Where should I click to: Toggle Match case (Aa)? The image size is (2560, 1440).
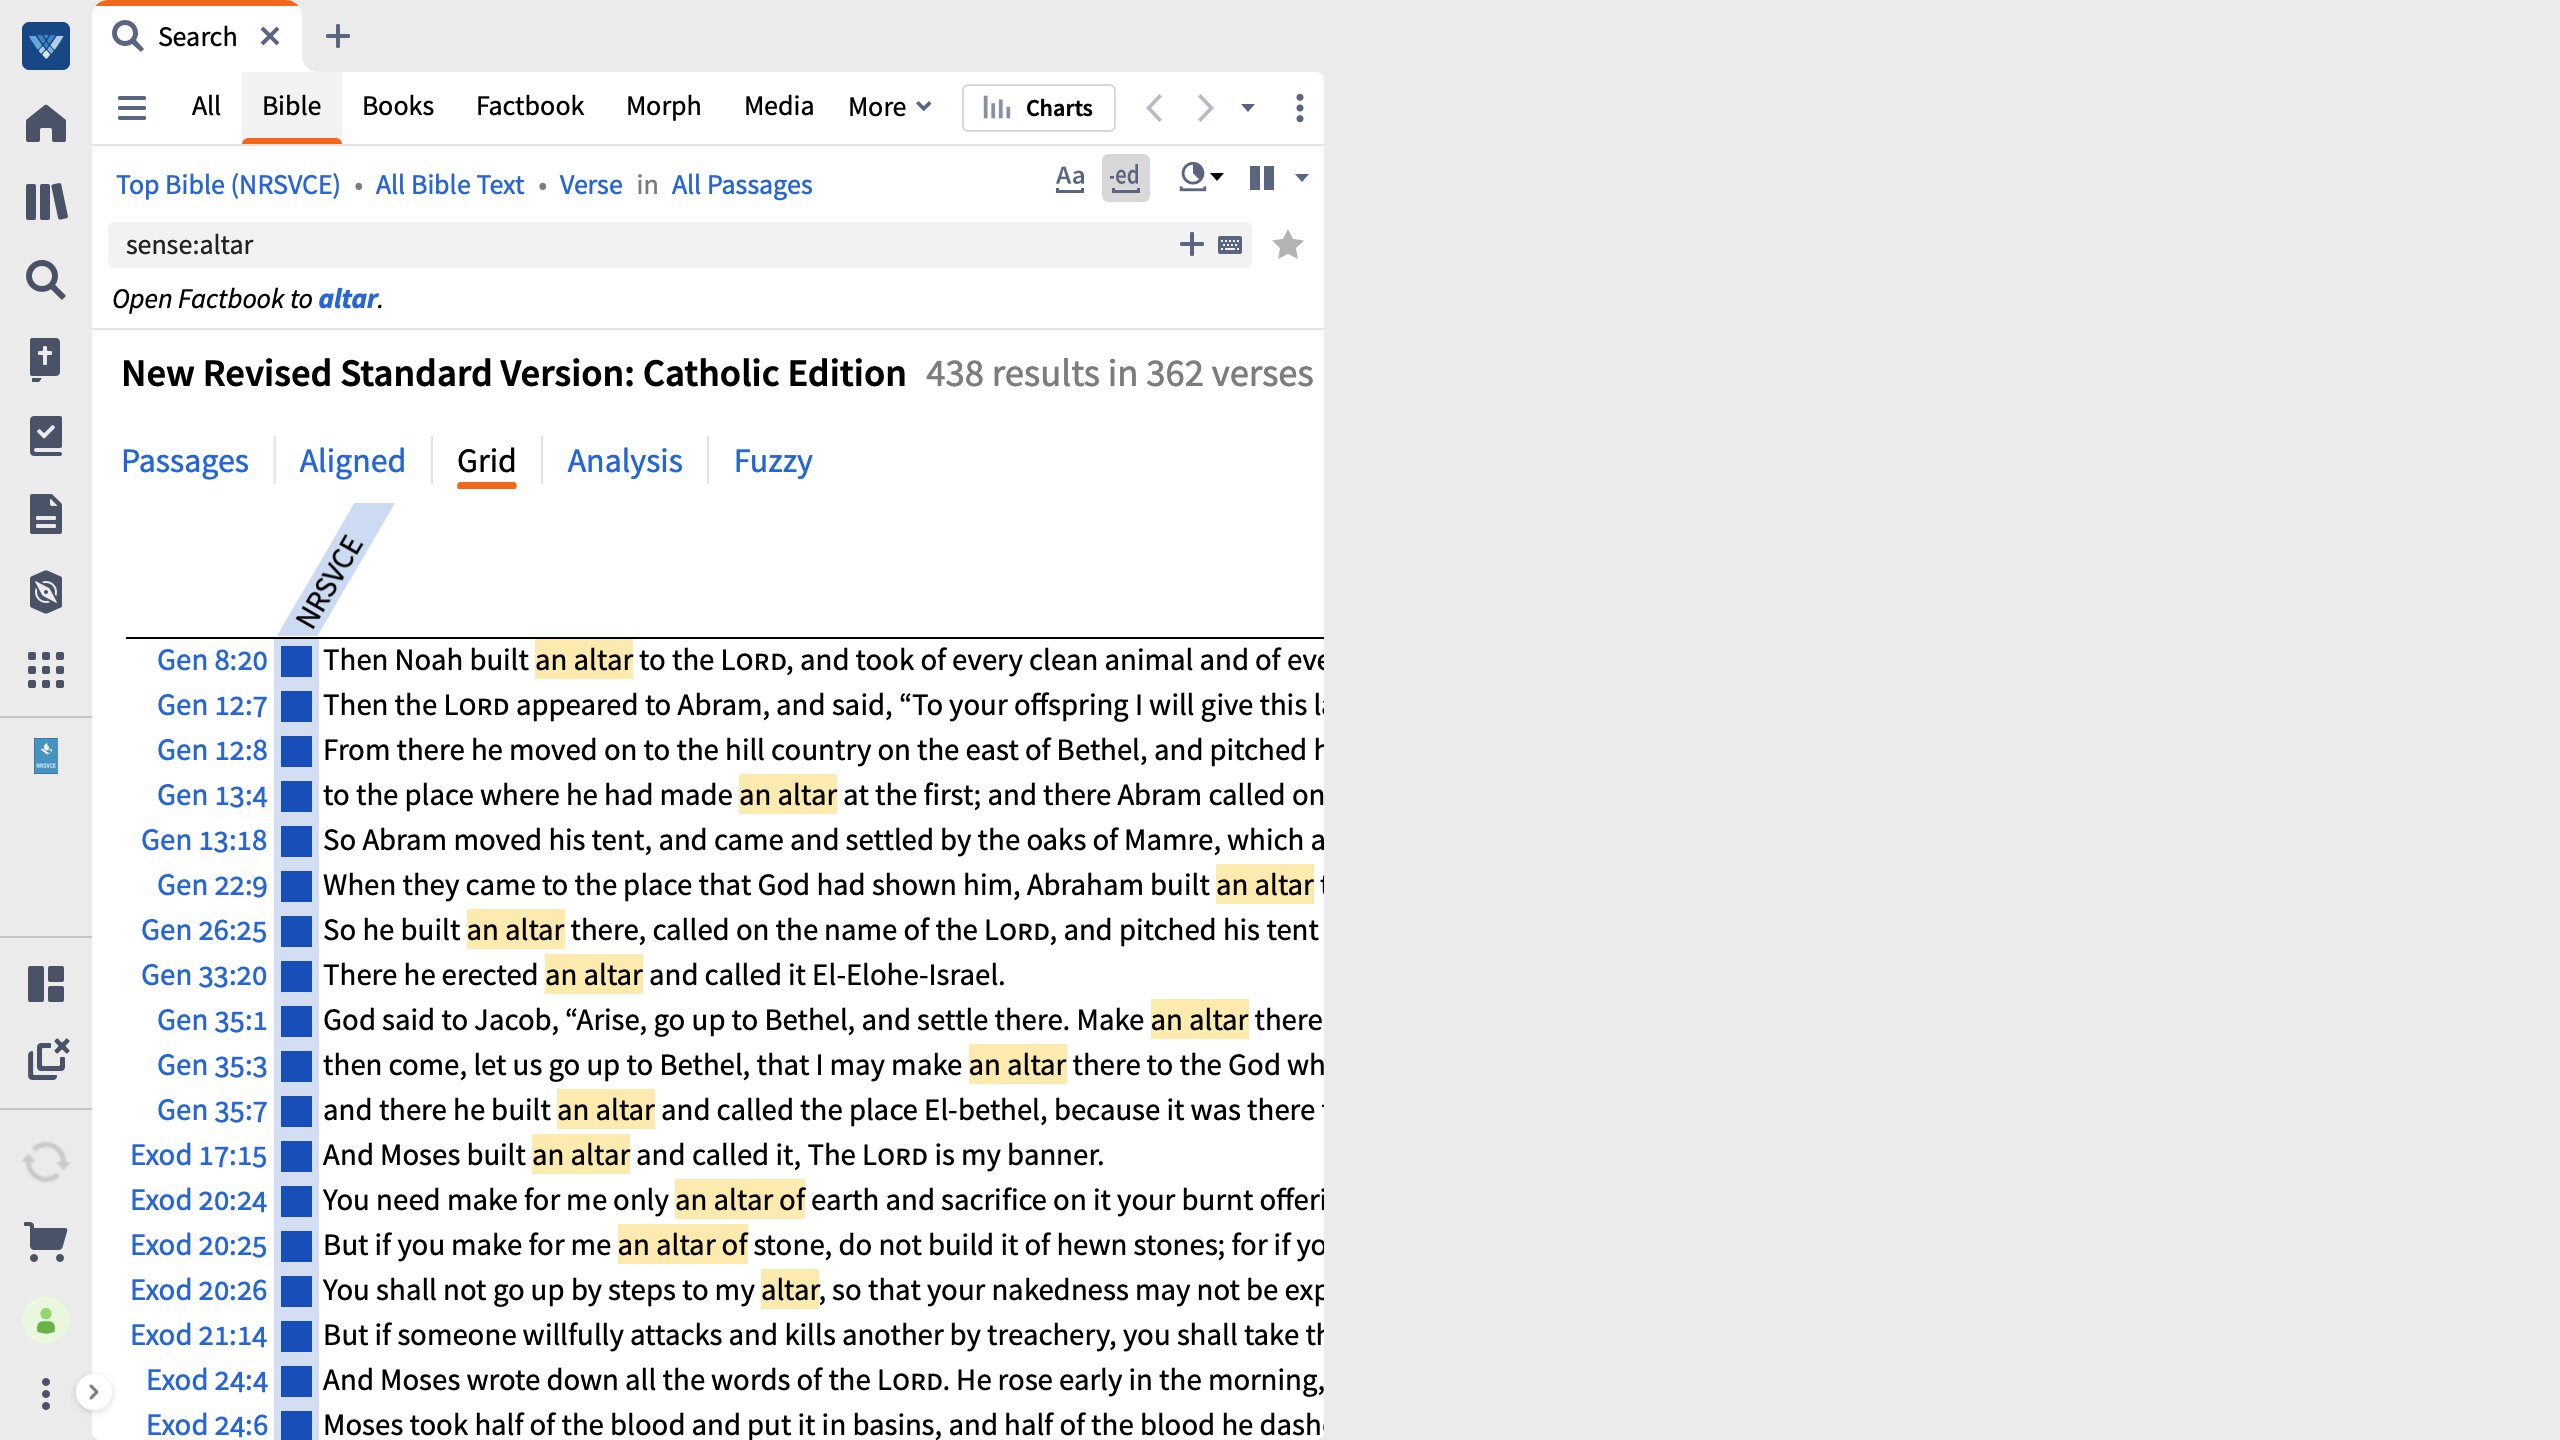(x=1070, y=179)
